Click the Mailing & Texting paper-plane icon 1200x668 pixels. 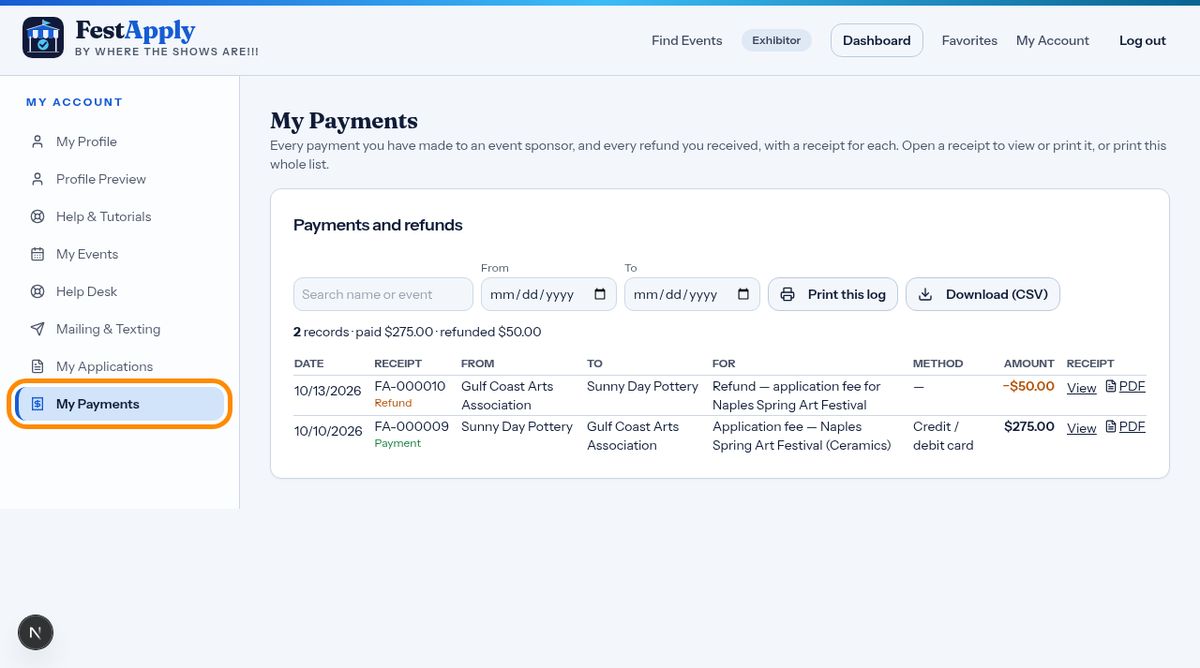[x=37, y=329]
